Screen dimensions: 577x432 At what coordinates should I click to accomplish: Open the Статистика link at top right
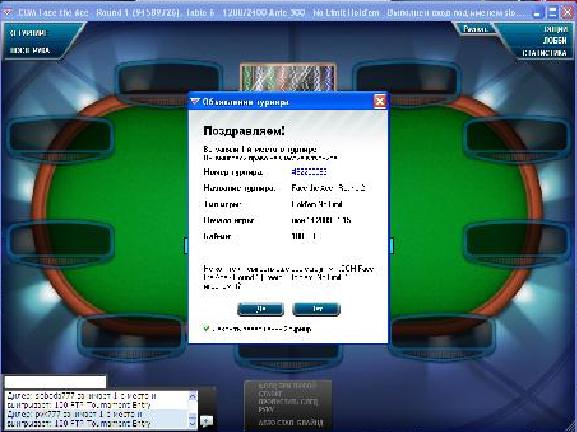tap(545, 53)
